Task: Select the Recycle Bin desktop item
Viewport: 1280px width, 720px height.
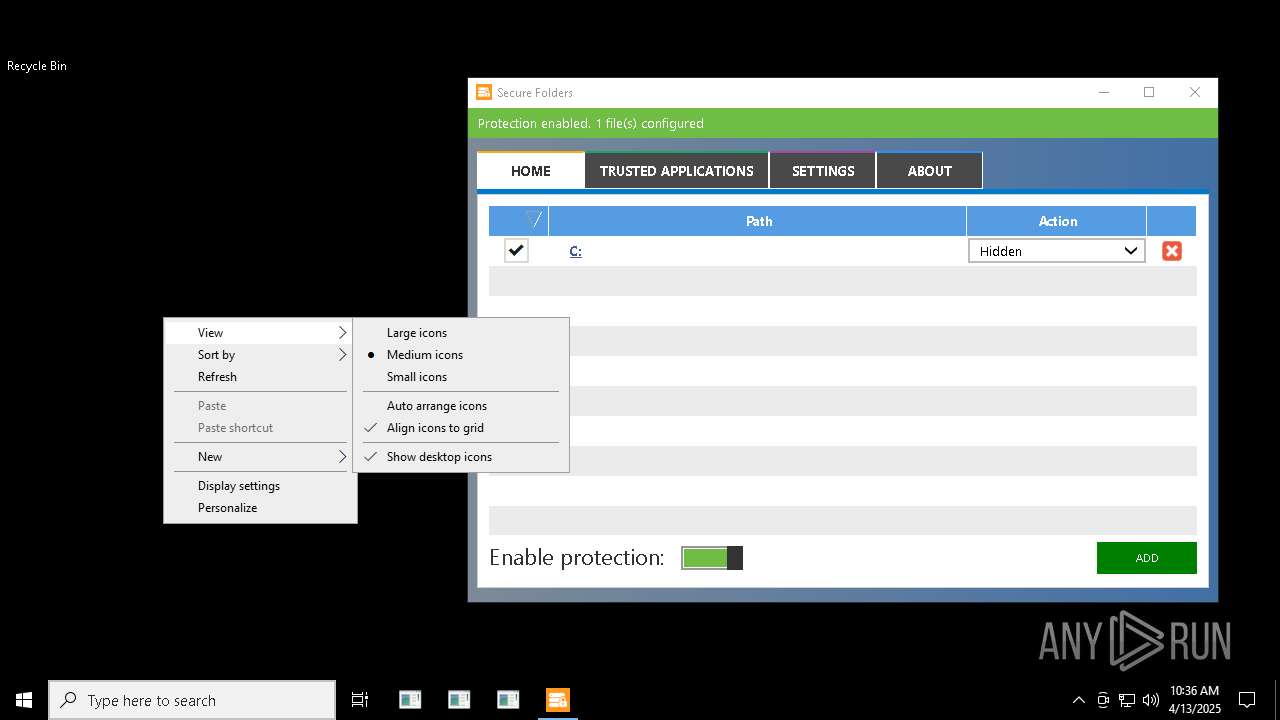Action: pyautogui.click(x=37, y=66)
